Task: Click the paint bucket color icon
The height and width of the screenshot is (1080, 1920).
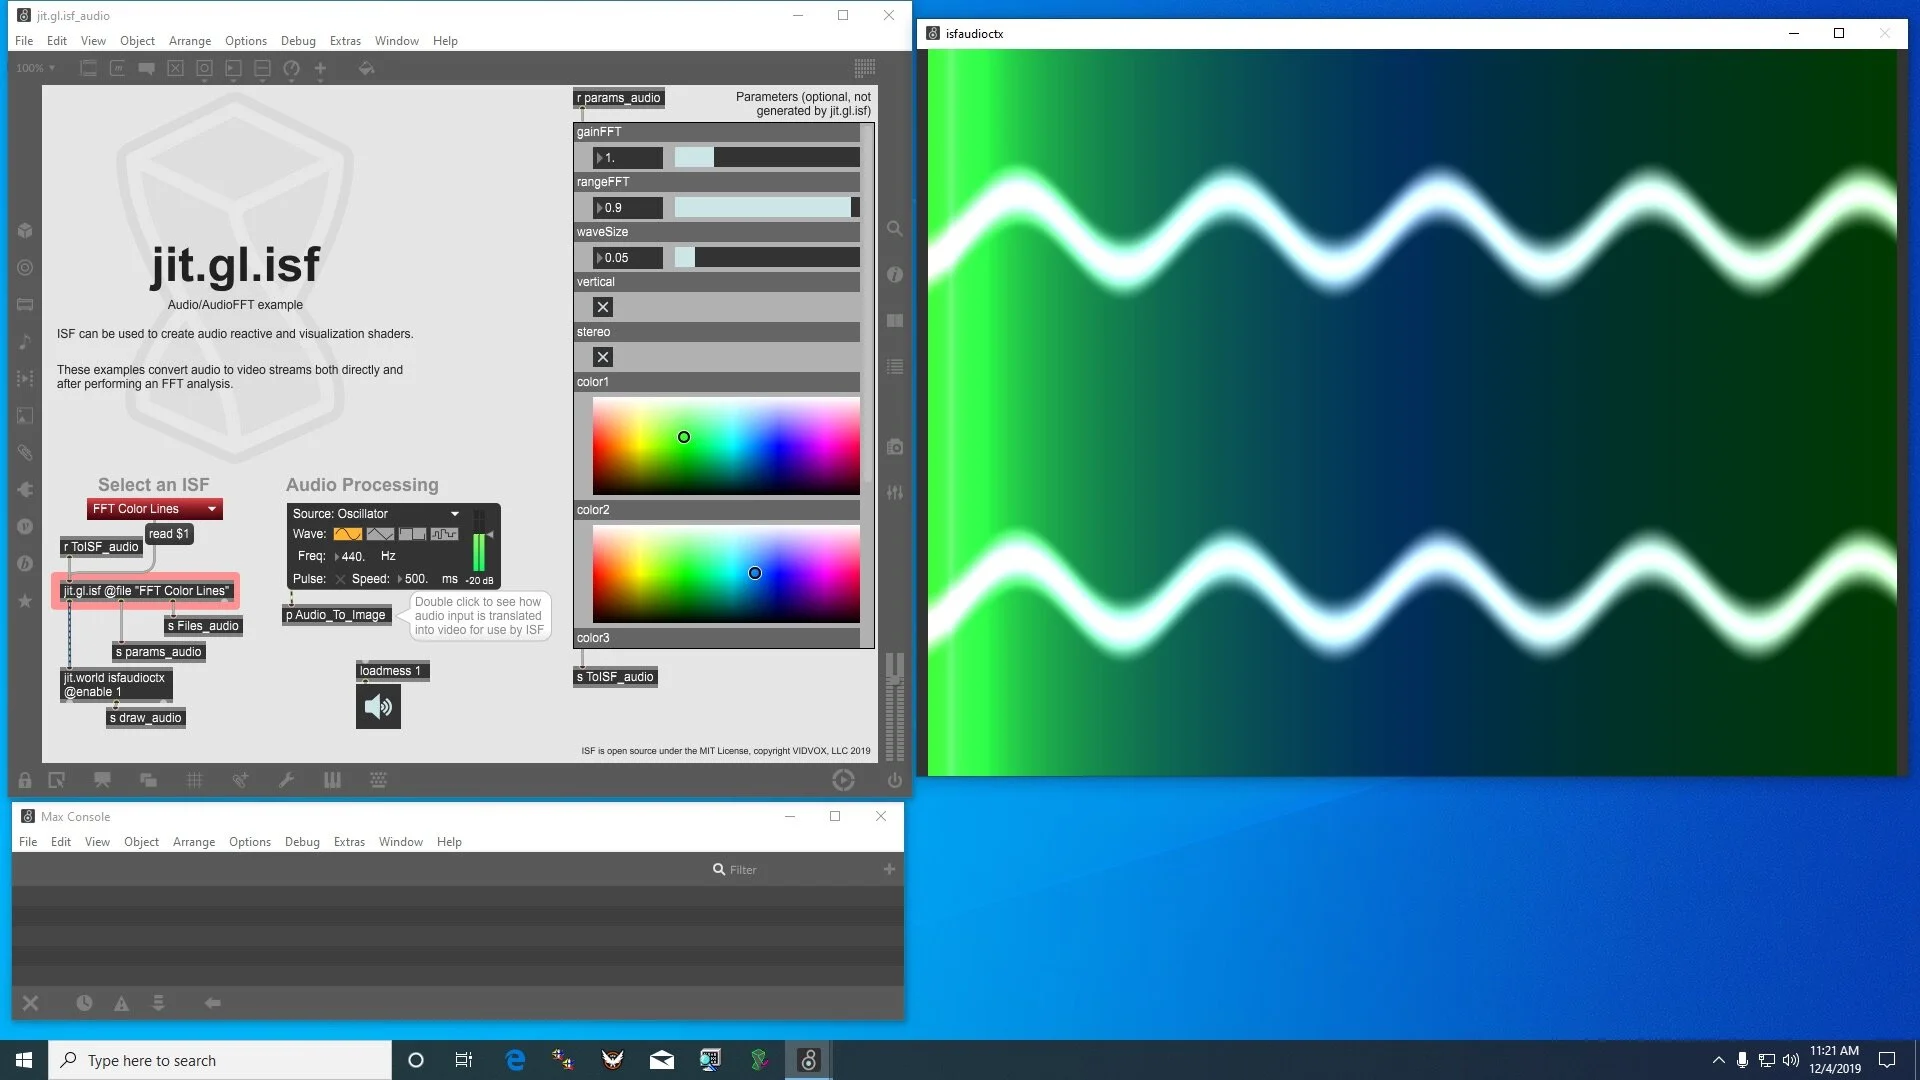Action: pyautogui.click(x=366, y=69)
